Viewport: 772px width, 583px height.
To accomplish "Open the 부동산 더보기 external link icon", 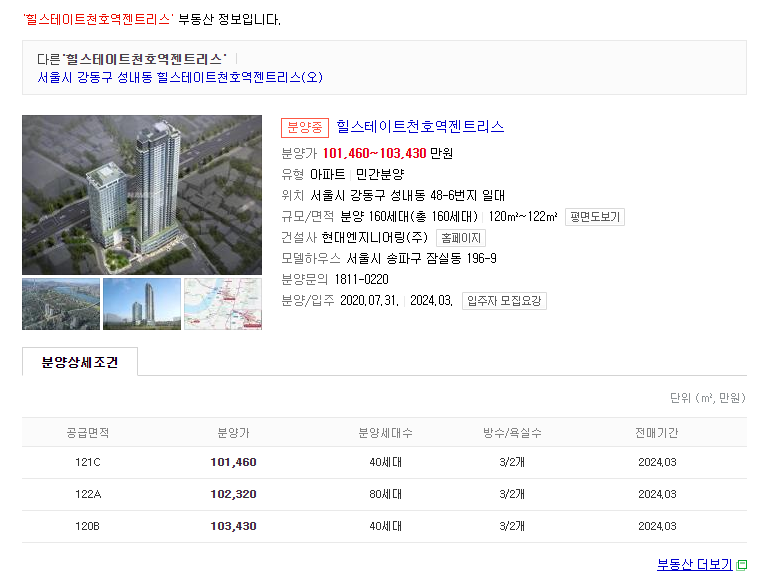I will pyautogui.click(x=742, y=565).
